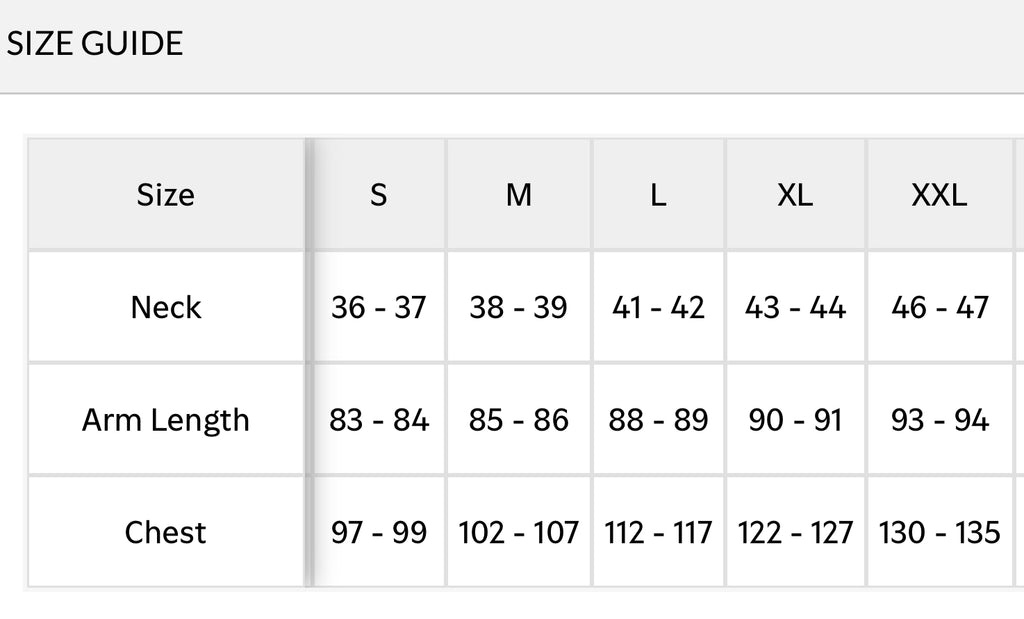Select the L size column header
This screenshot has width=1024, height=619.
658,195
